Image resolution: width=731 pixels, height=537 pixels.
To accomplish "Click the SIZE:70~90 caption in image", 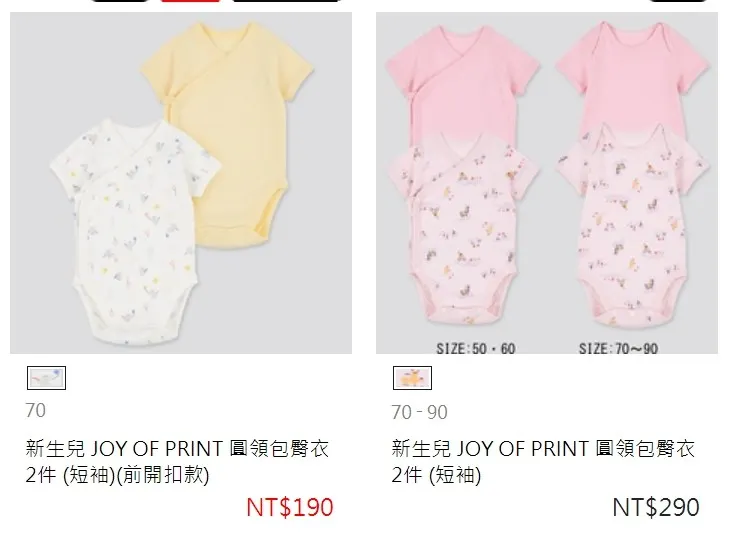I will [x=618, y=348].
